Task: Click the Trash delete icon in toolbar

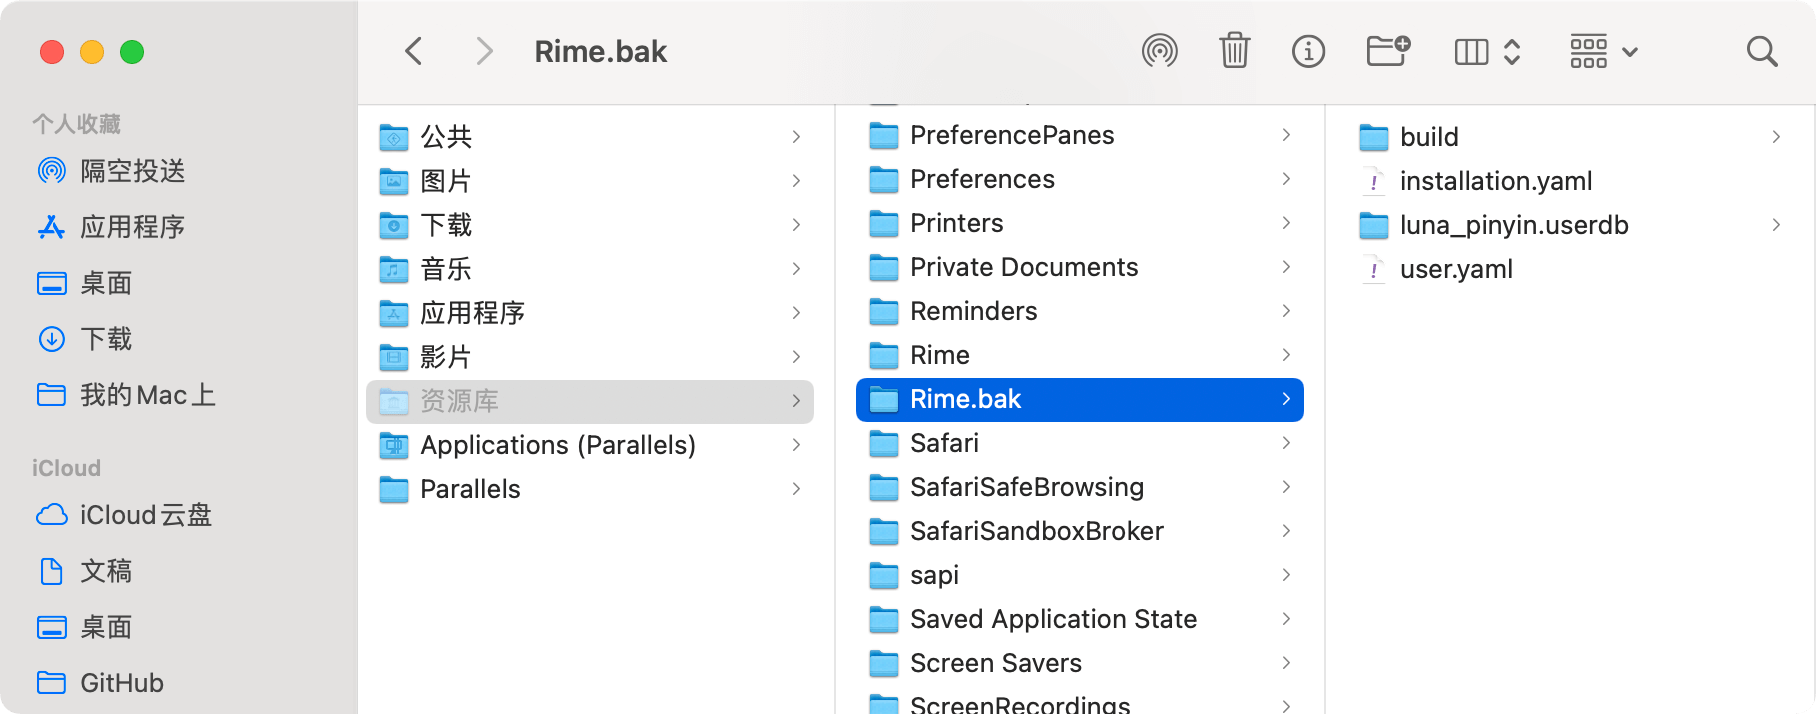Action: tap(1235, 51)
